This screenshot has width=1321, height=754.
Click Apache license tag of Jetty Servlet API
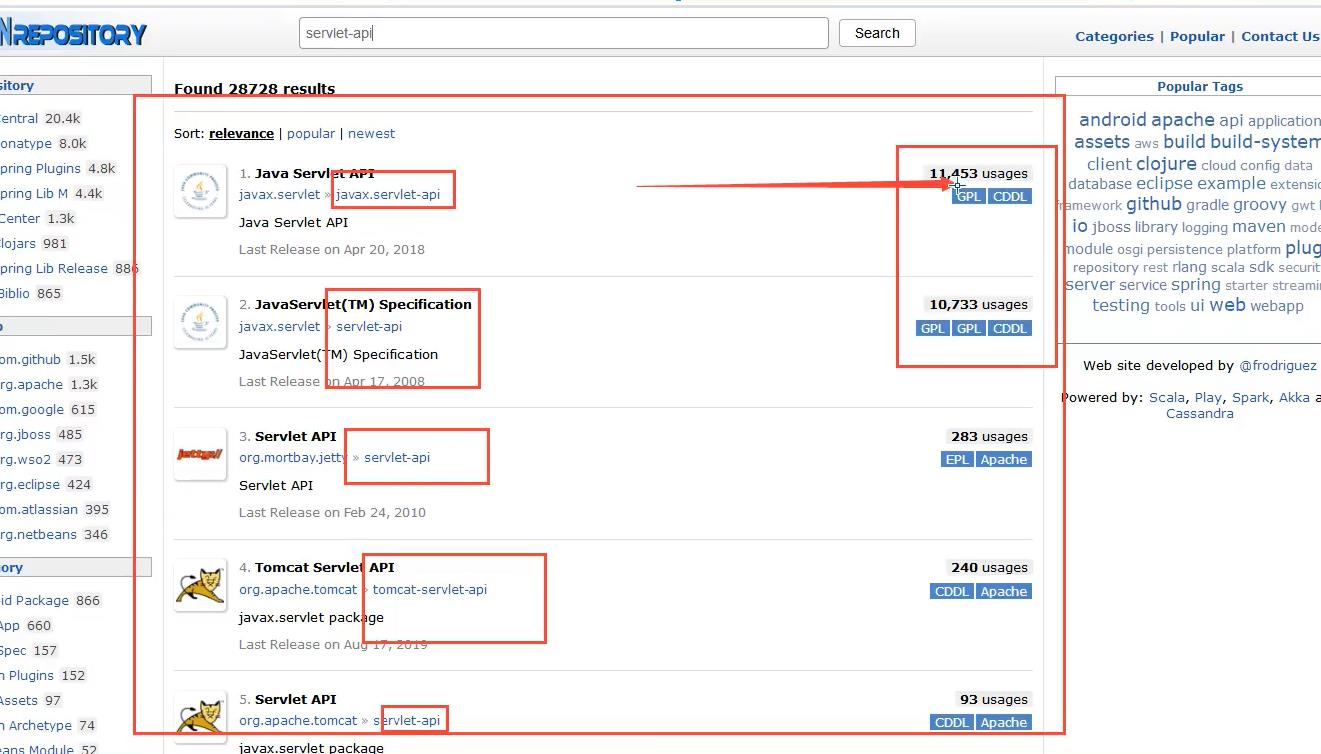click(x=1003, y=459)
